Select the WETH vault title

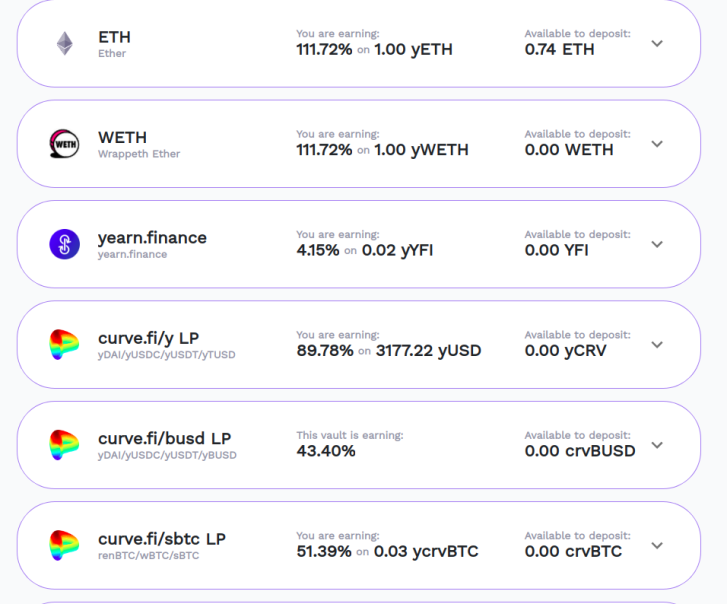click(122, 138)
